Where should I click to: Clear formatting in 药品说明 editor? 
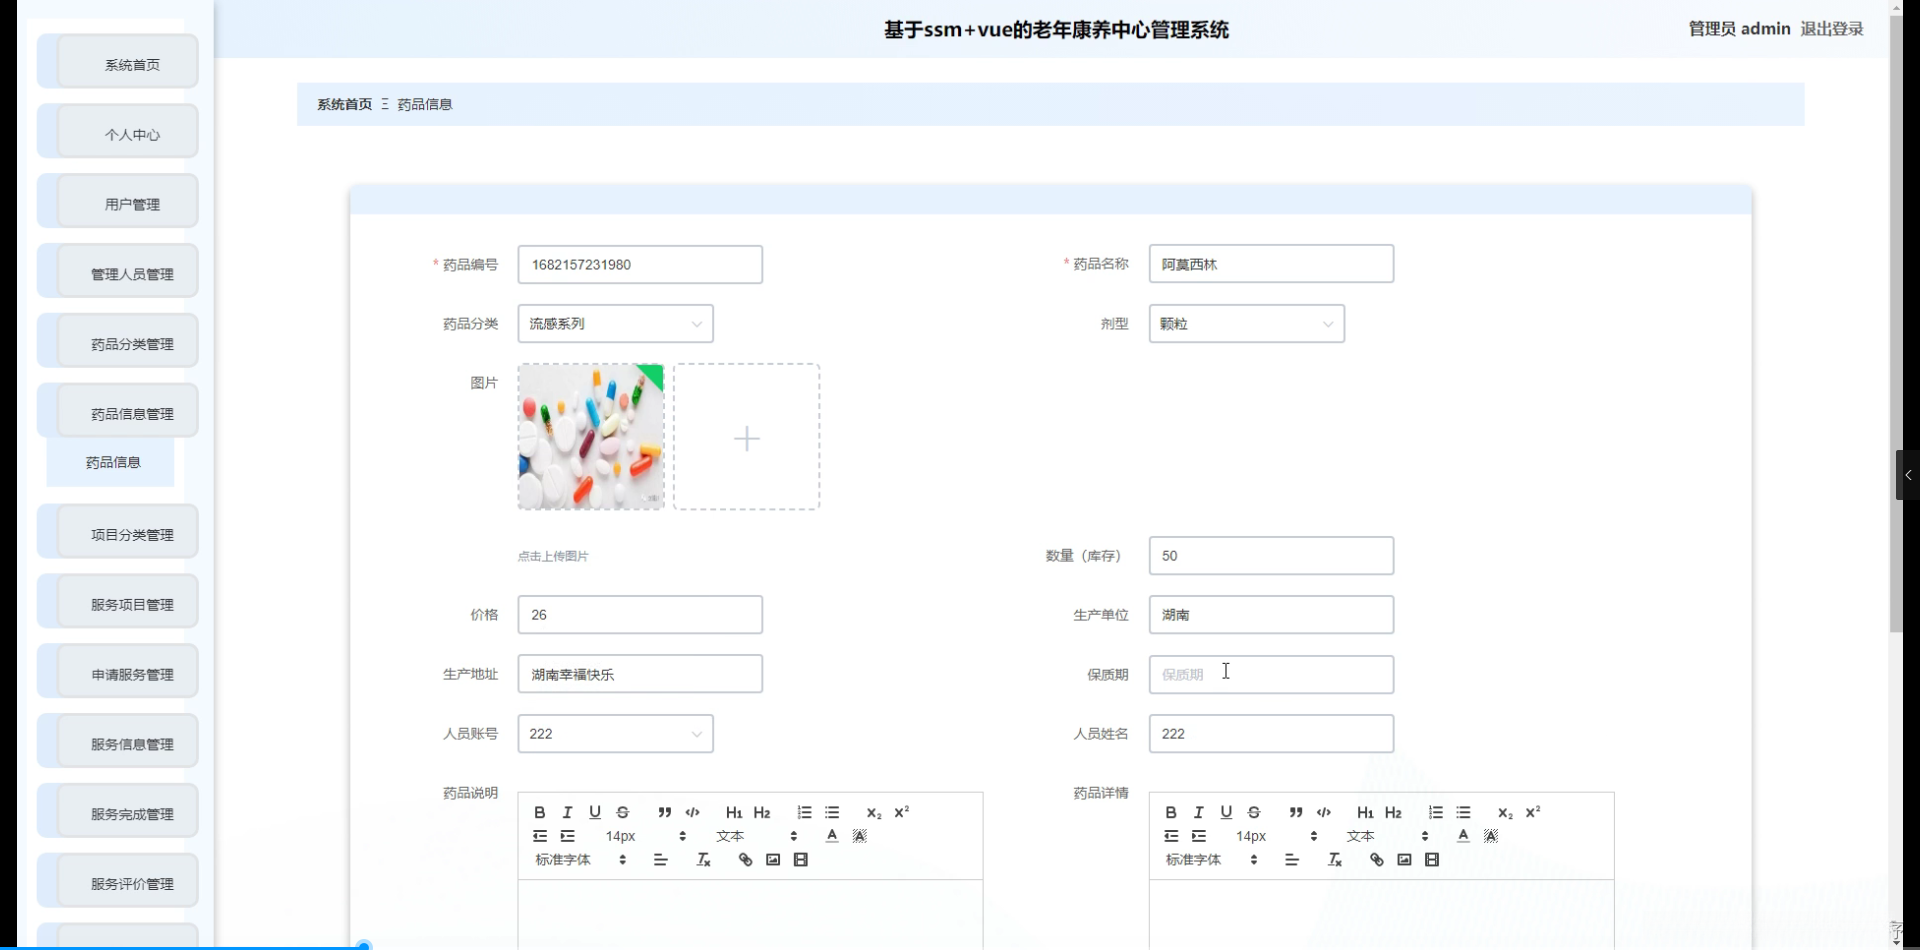coord(704,860)
